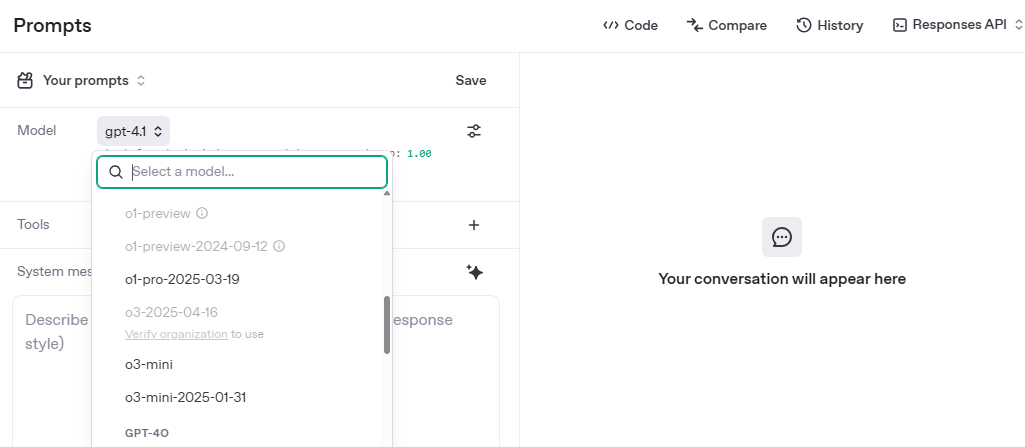
Task: Click the scroll up arrow in model list
Action: [x=386, y=193]
